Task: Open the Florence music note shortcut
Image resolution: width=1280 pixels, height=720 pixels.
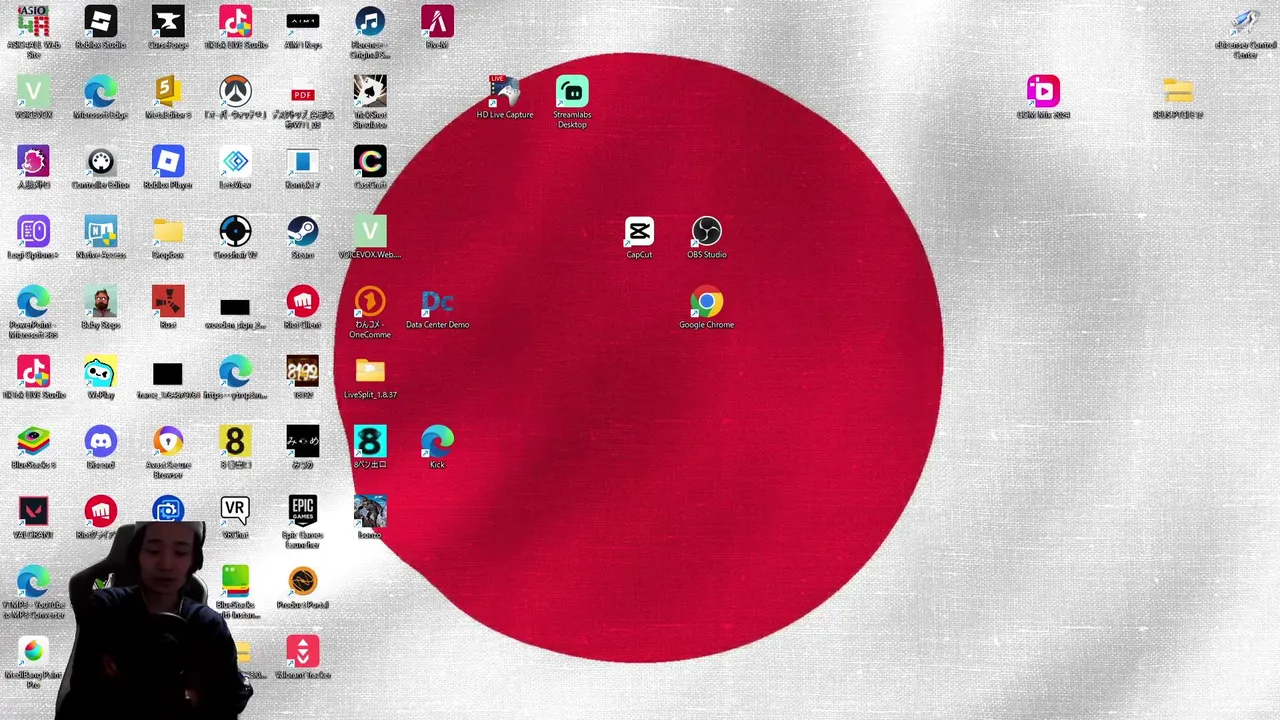Action: point(370,22)
